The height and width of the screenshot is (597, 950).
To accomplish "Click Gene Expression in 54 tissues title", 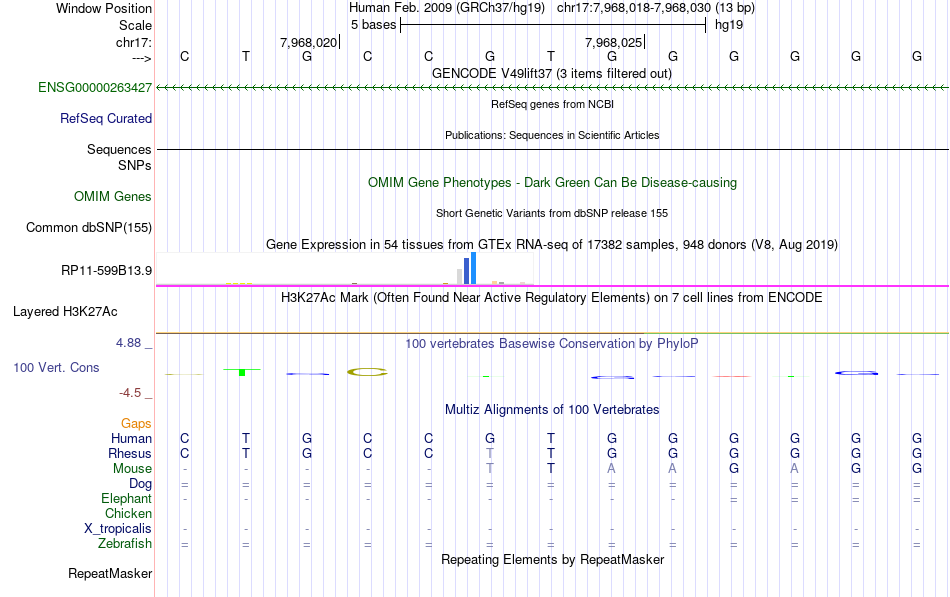I will click(552, 245).
